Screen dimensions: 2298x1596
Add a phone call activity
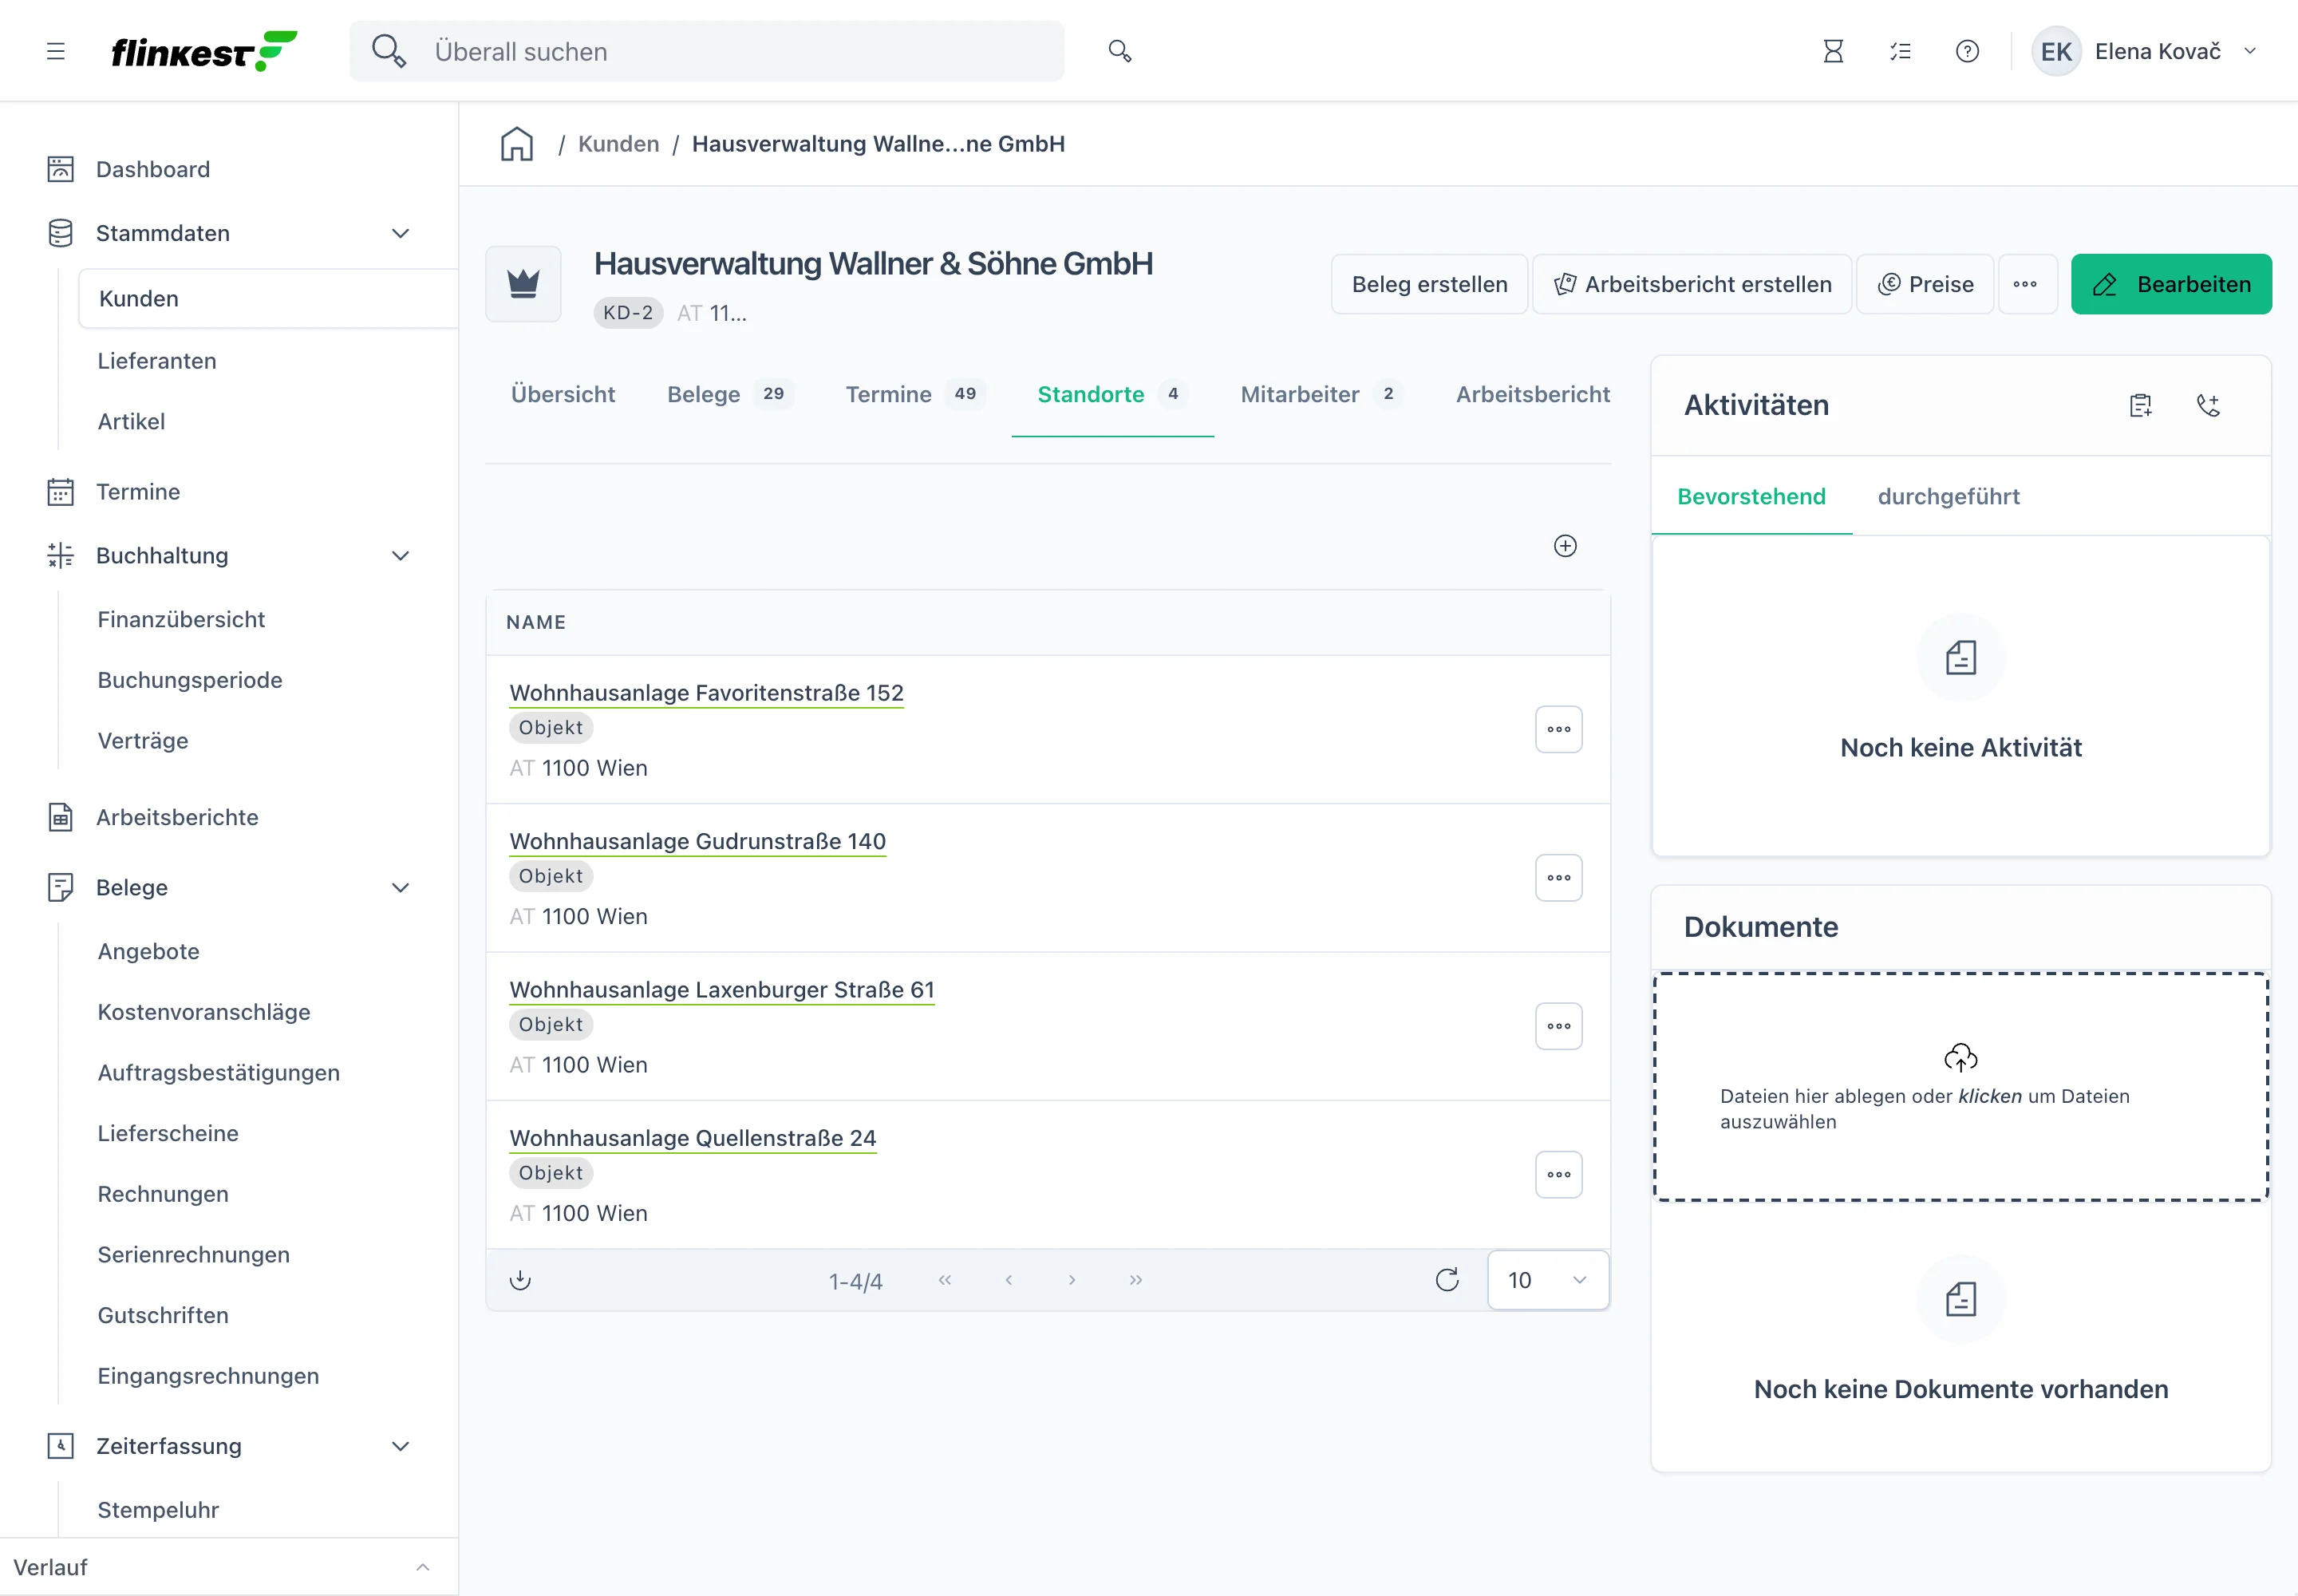coord(2208,405)
